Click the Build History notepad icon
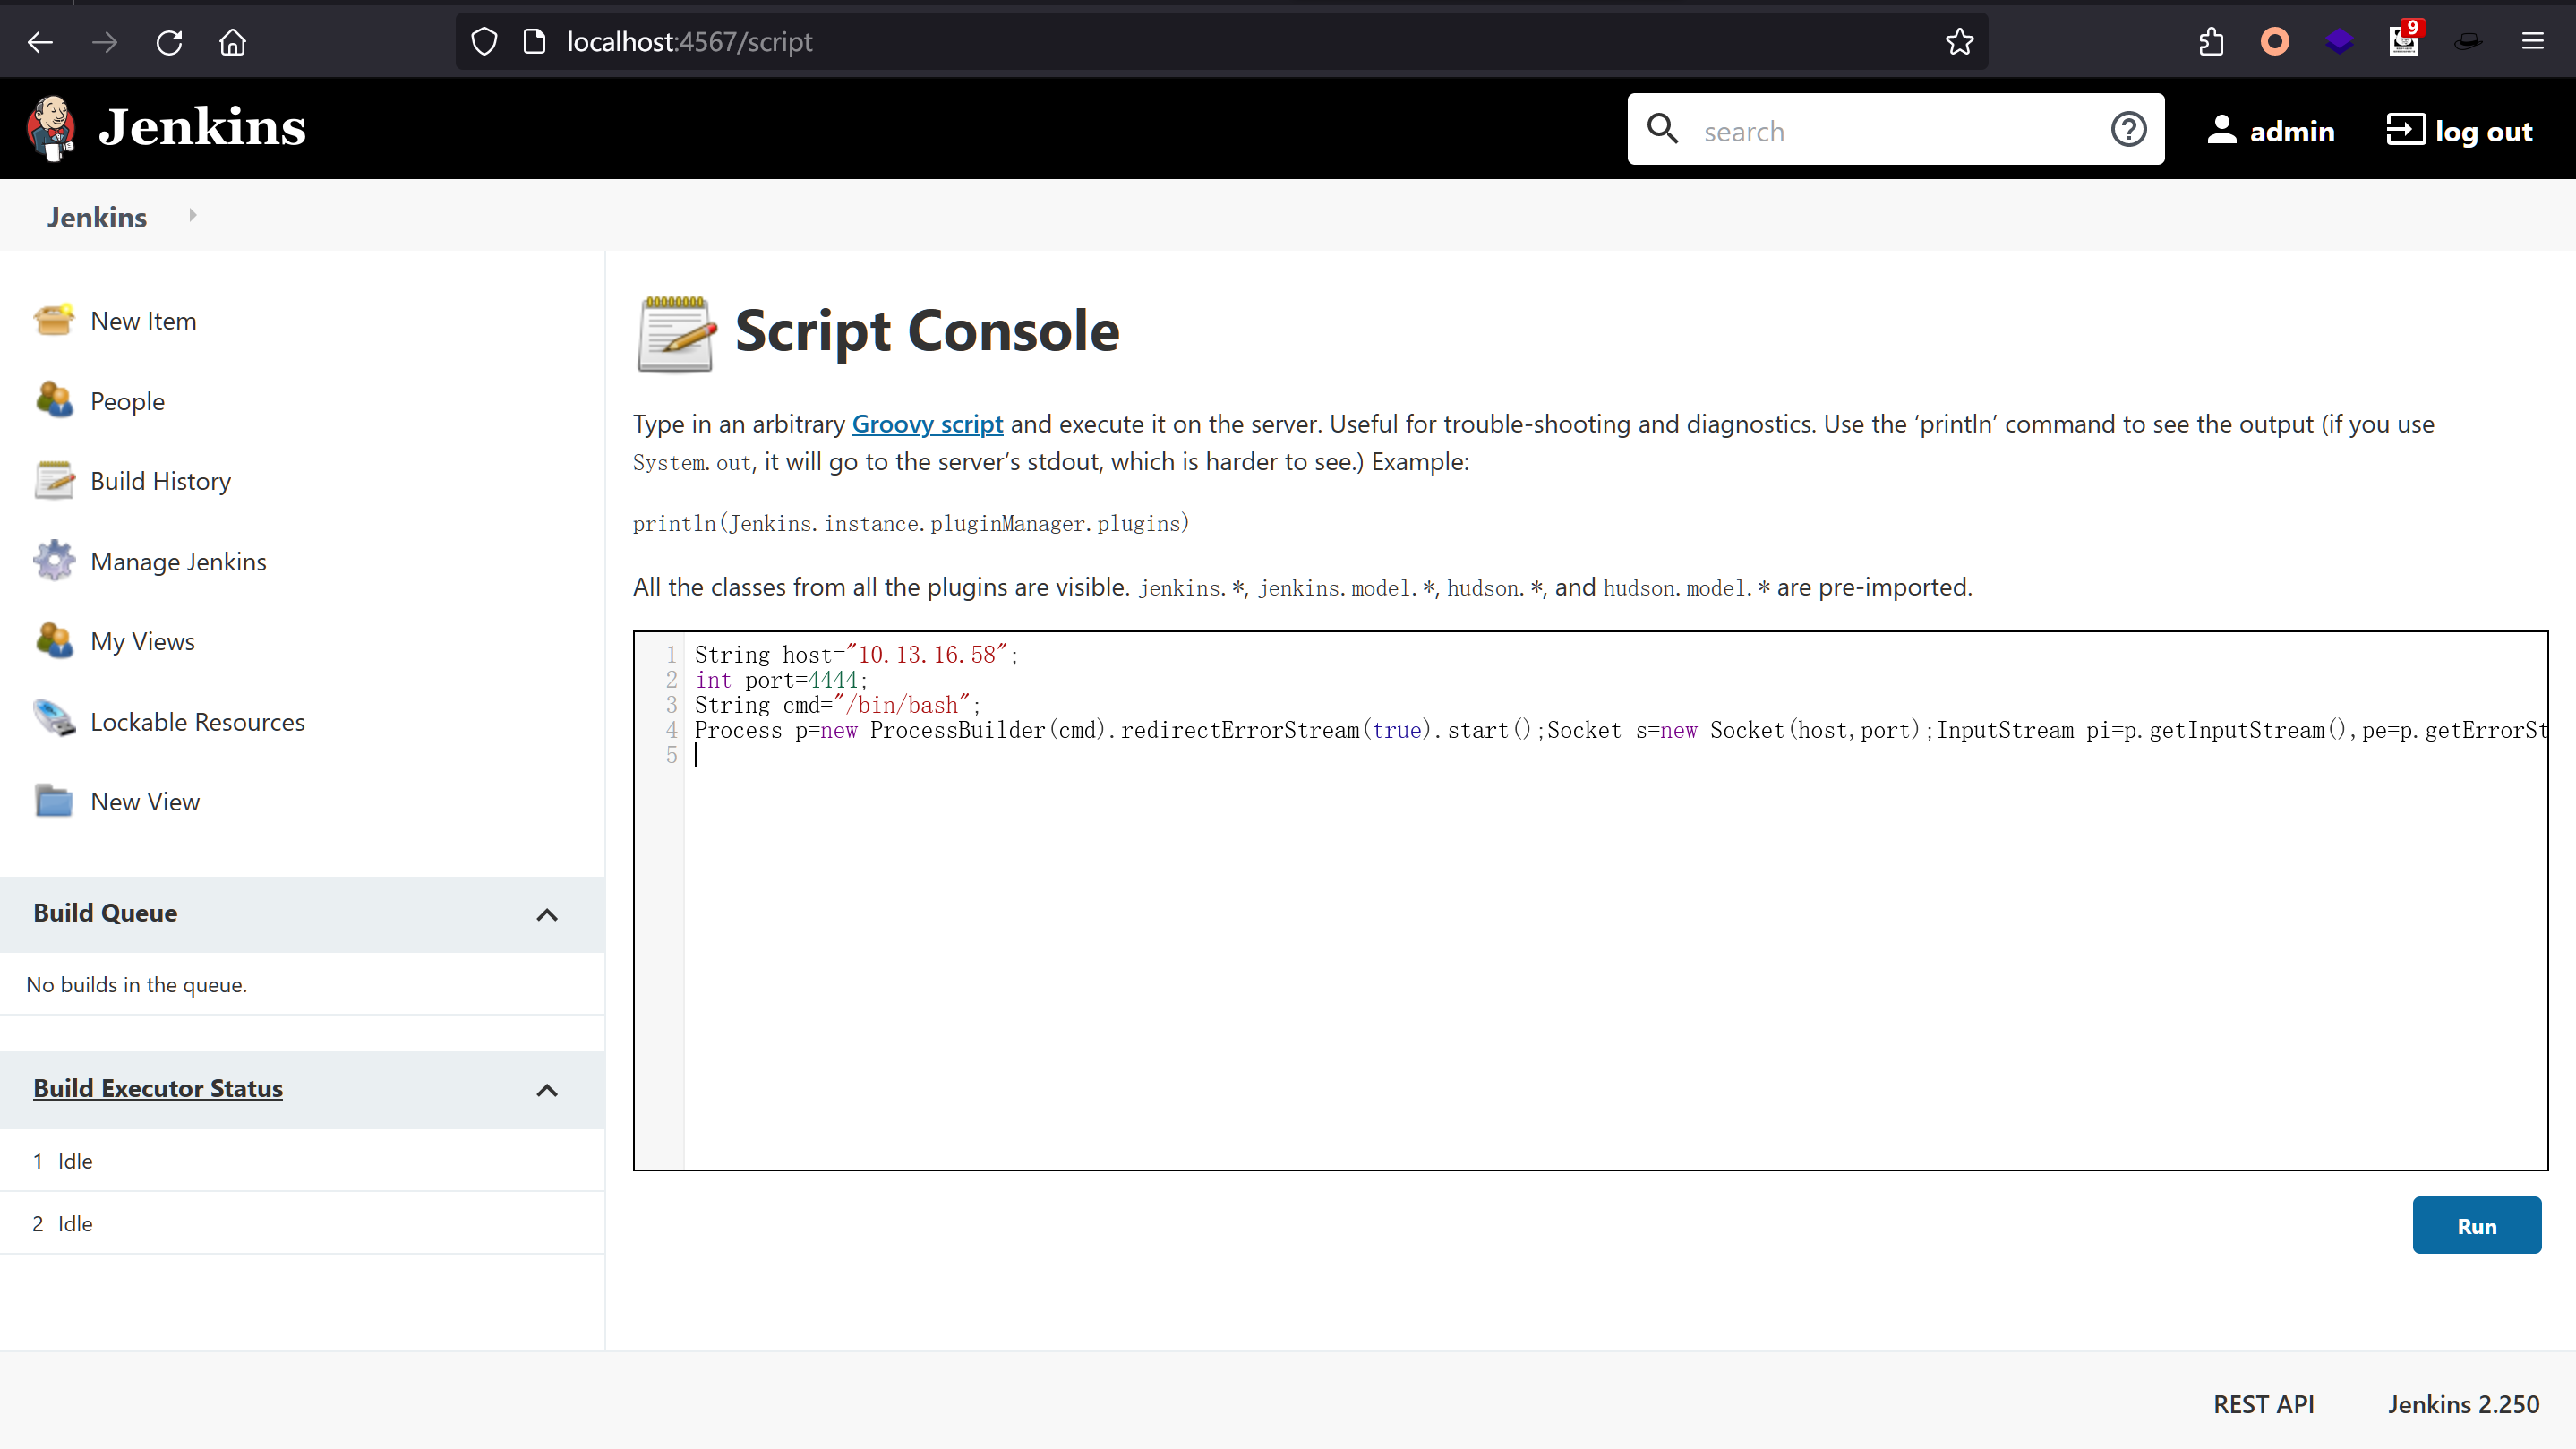 pyautogui.click(x=54, y=480)
